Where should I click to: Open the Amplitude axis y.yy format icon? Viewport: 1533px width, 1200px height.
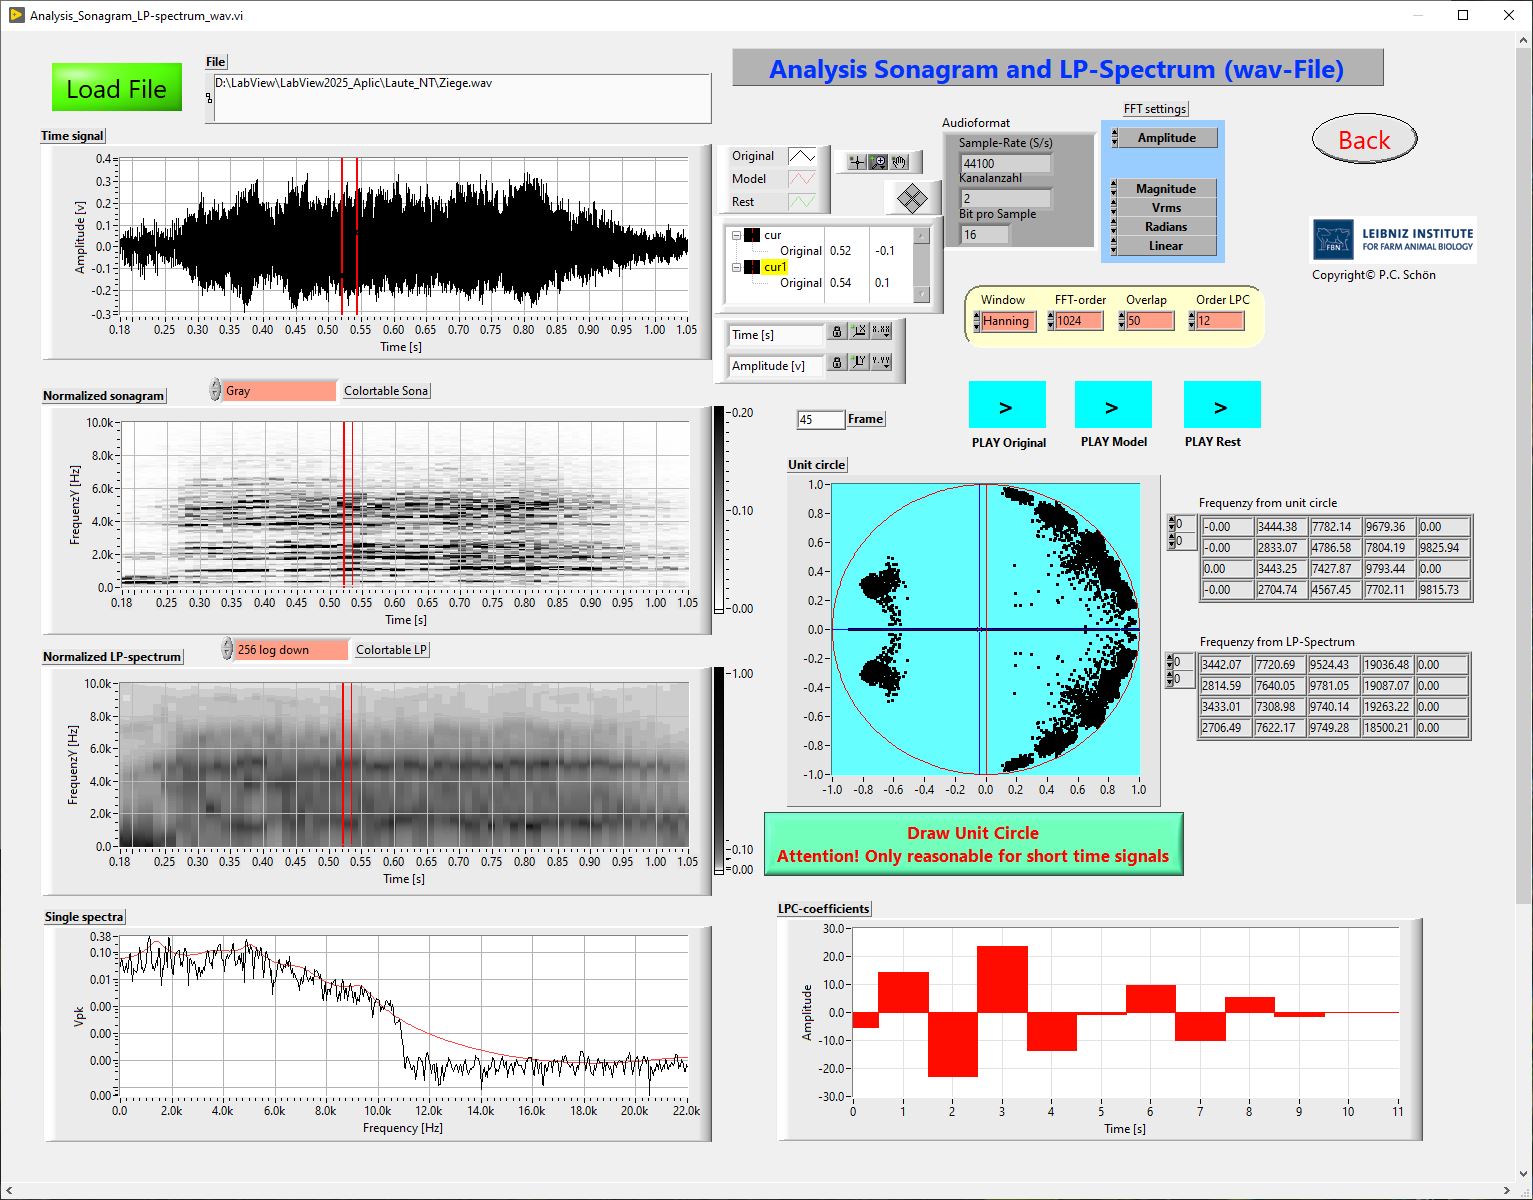[x=881, y=363]
